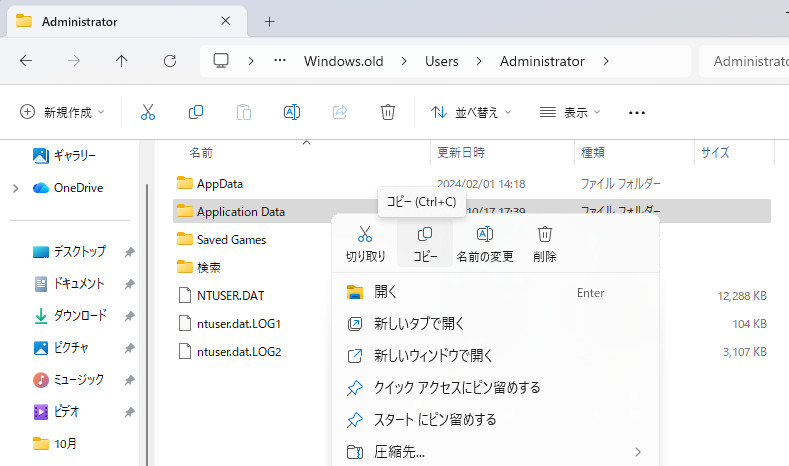Viewport: 789px width, 466px height.
Task: Navigate to Users in breadcrumb
Action: pos(441,61)
